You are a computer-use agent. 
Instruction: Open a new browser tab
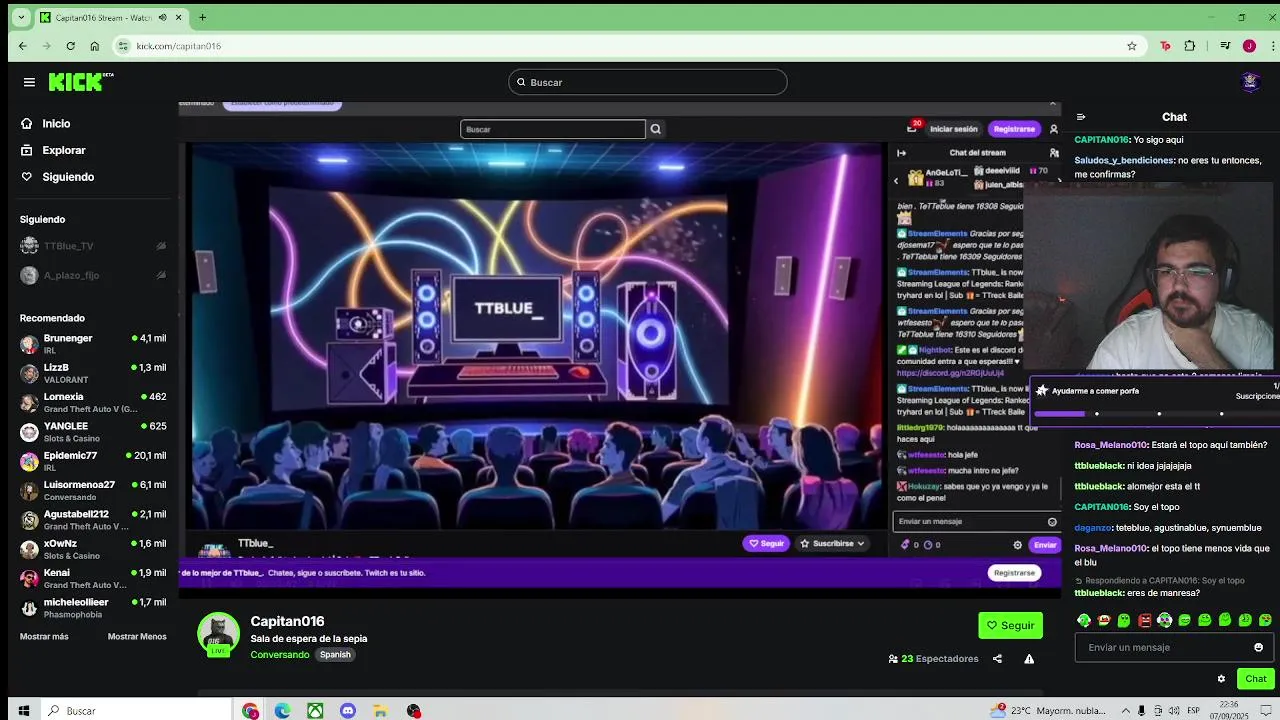[202, 17]
